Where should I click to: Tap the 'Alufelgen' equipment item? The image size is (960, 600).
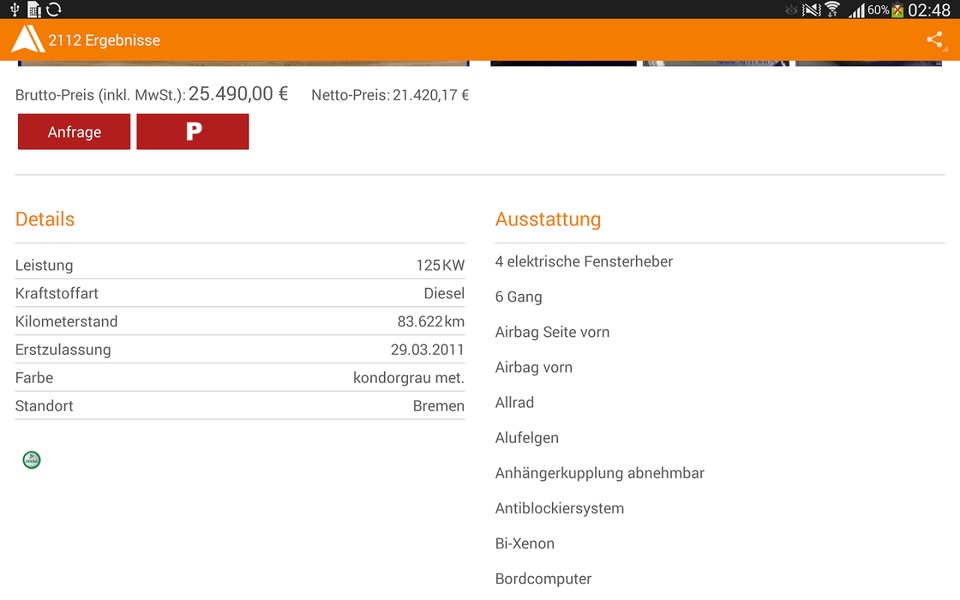(x=527, y=438)
